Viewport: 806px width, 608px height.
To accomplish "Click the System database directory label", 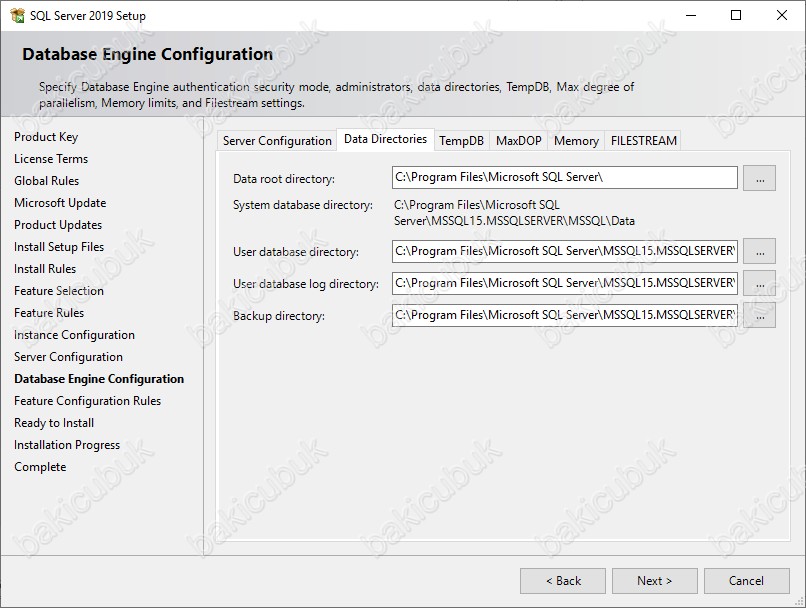I will [303, 205].
